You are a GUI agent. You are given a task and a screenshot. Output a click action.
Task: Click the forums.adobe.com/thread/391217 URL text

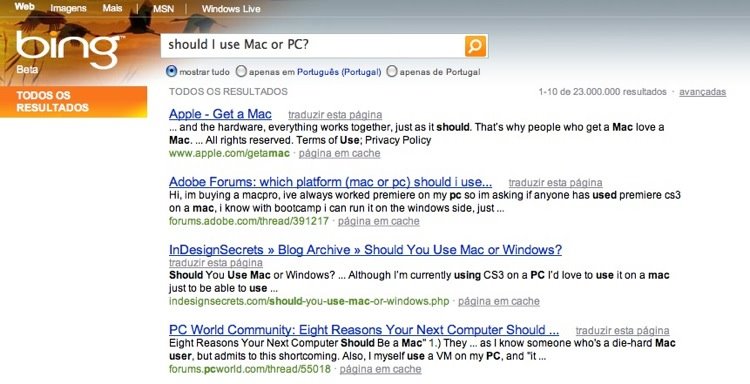[x=249, y=221]
